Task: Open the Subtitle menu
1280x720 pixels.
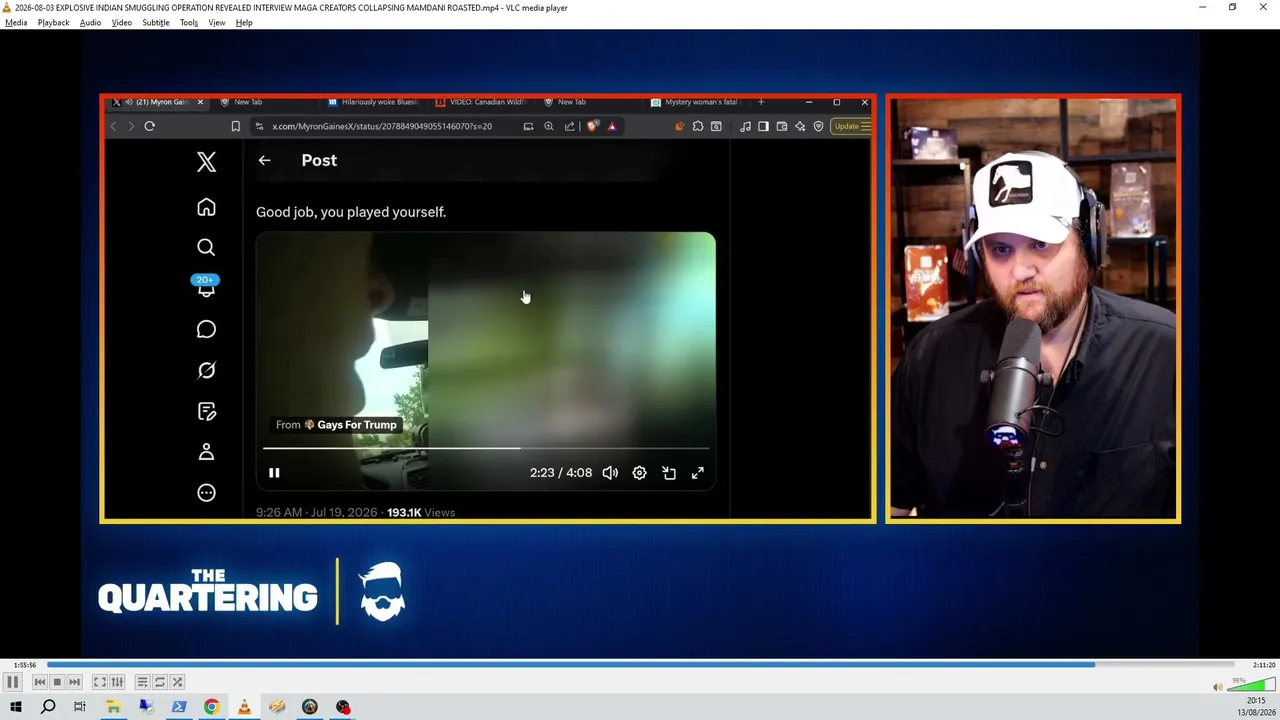Action: (156, 22)
